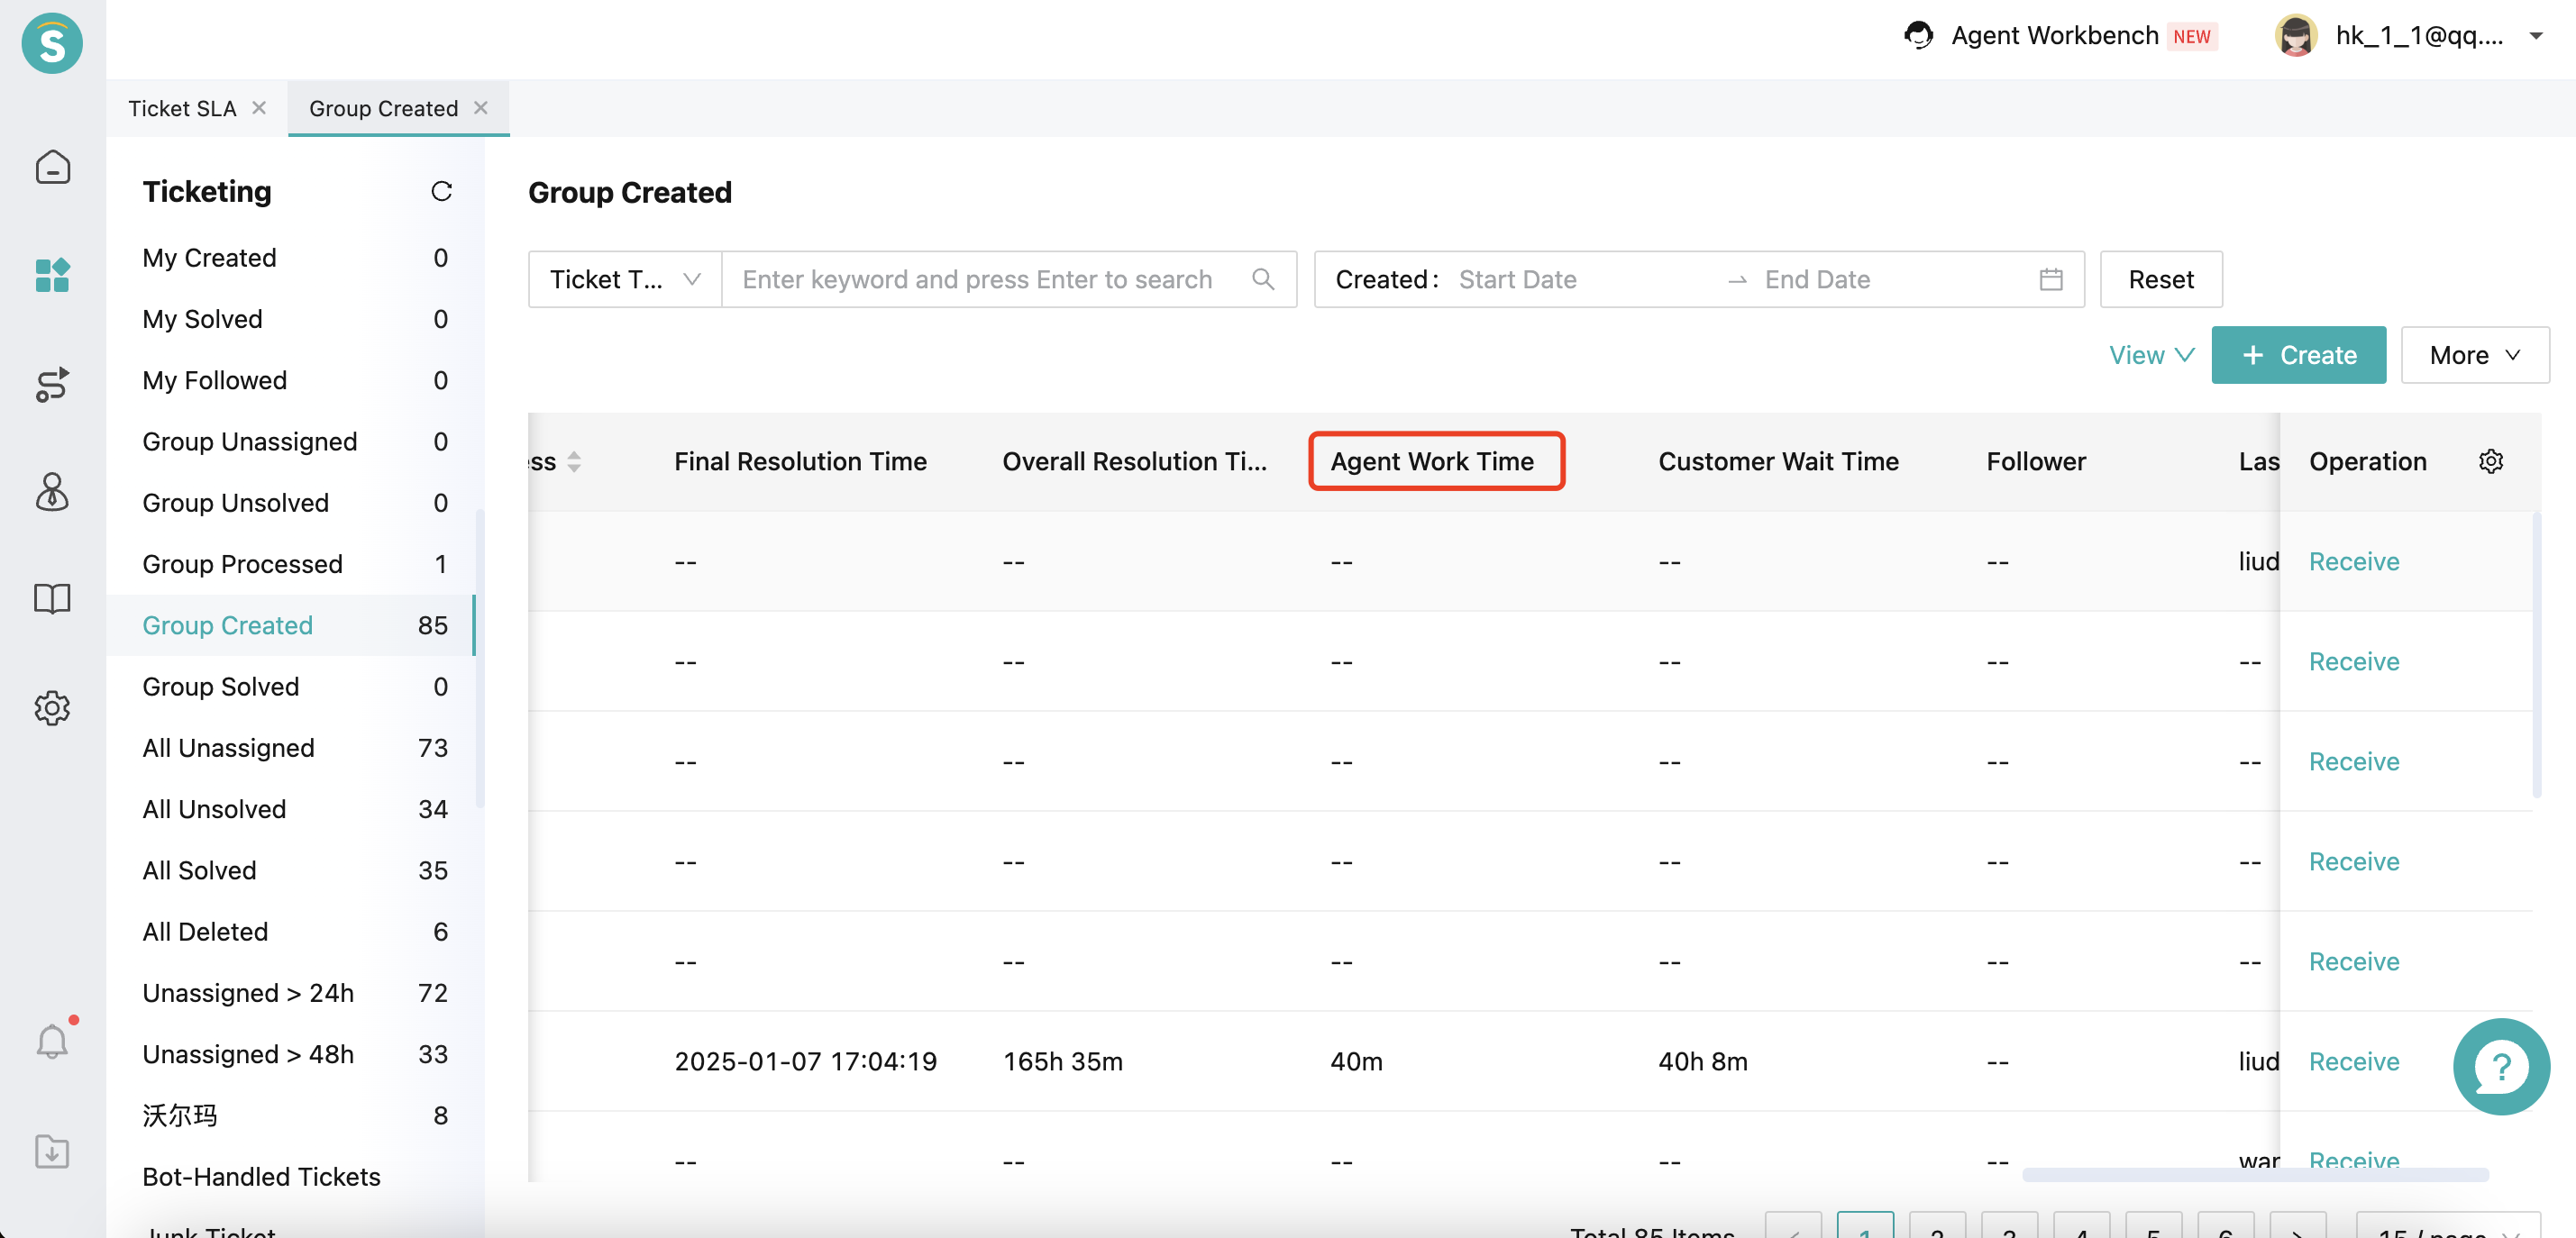
Task: Open All Solved ticket list
Action: pyautogui.click(x=294, y=871)
